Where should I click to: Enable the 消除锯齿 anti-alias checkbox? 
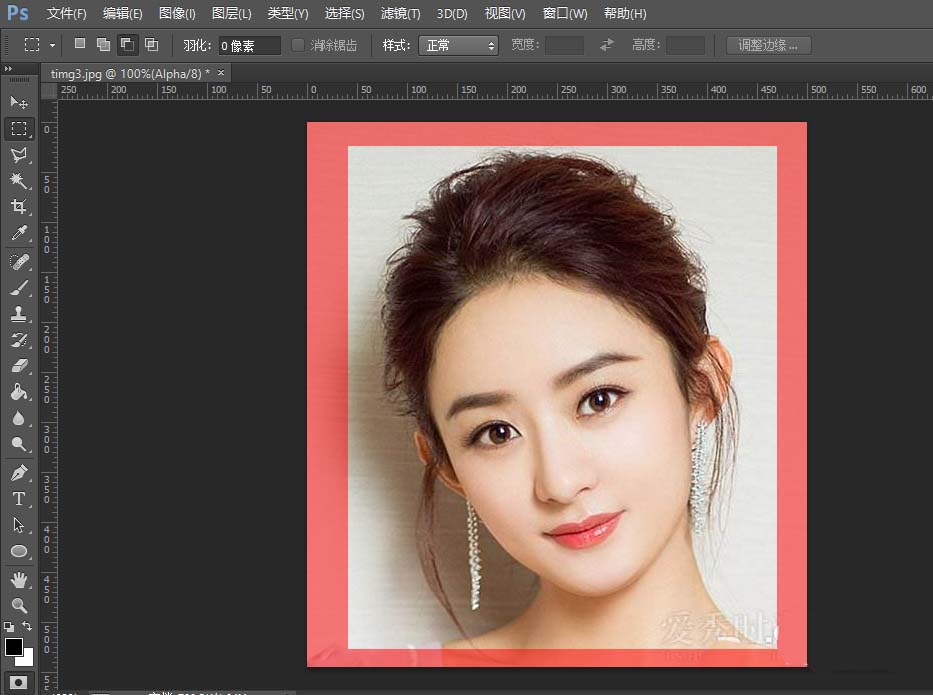[298, 44]
